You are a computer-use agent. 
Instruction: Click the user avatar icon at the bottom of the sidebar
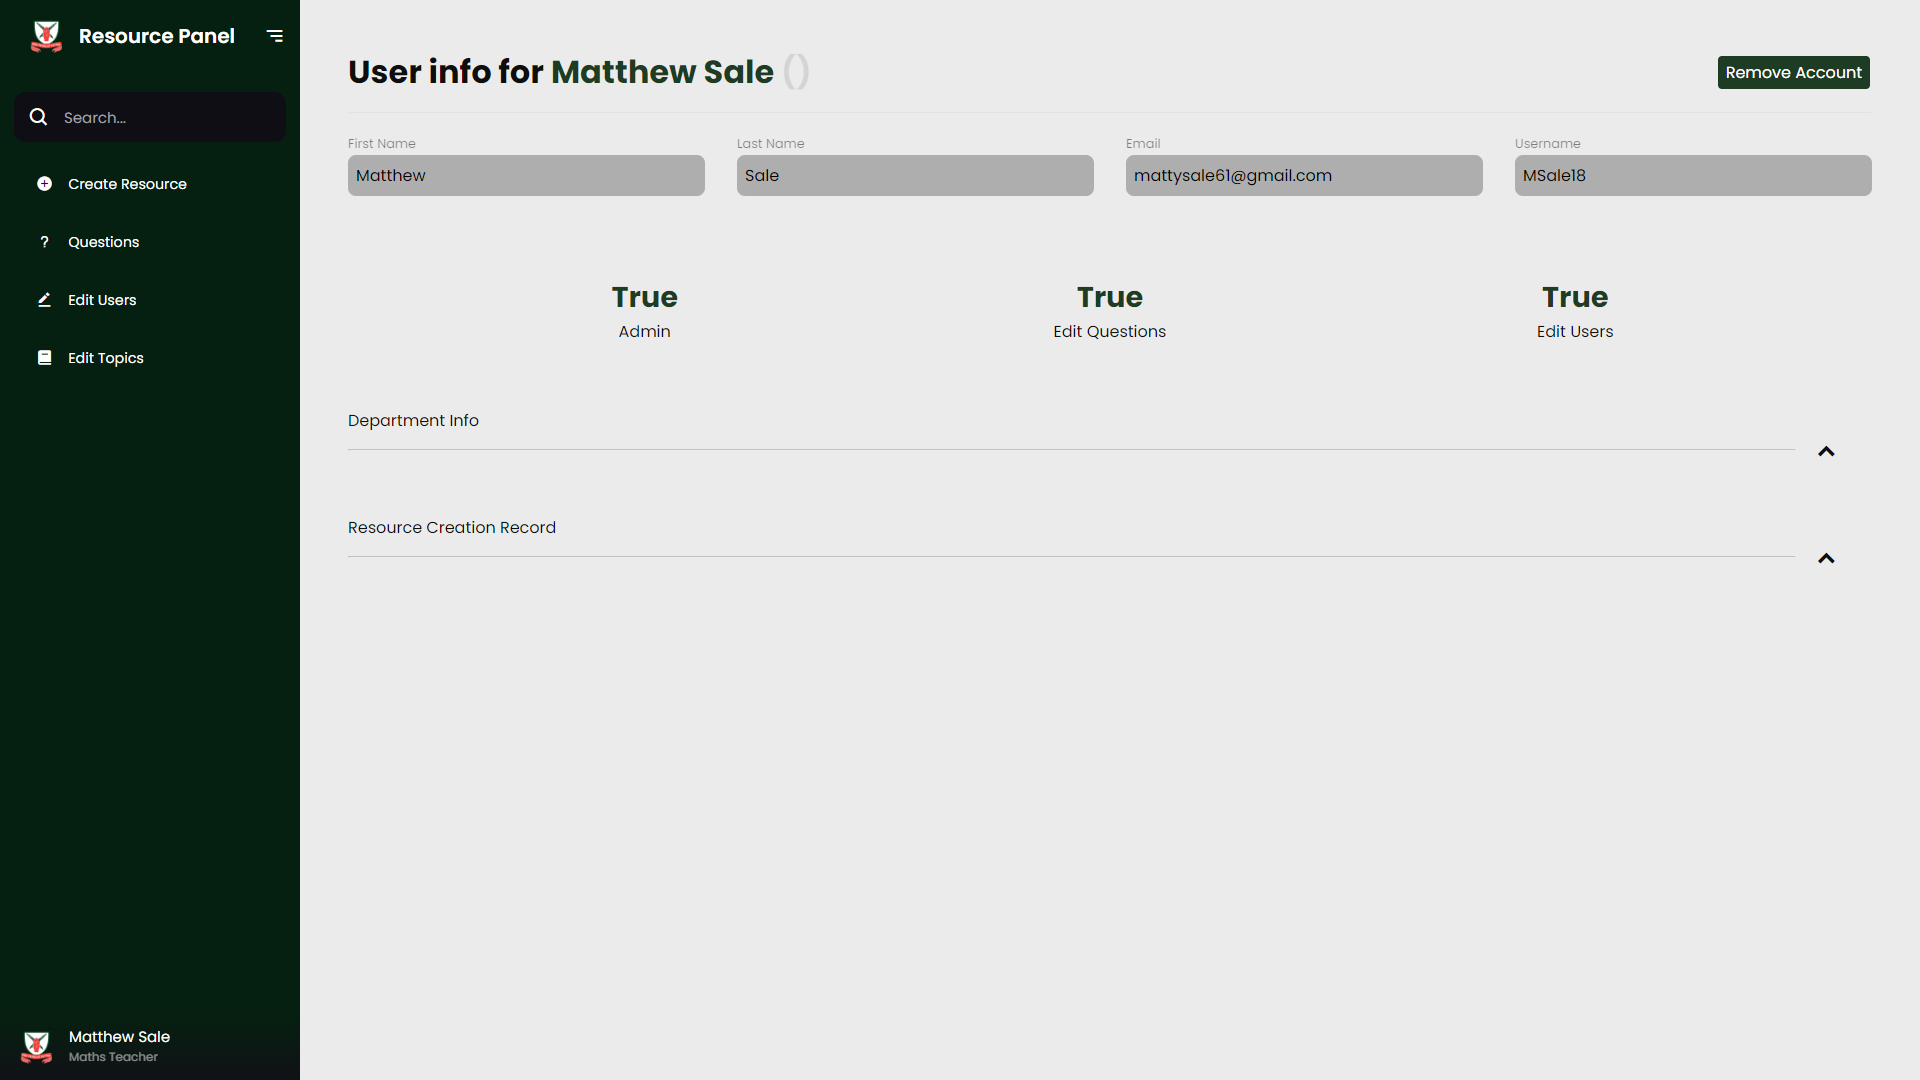coord(37,1046)
